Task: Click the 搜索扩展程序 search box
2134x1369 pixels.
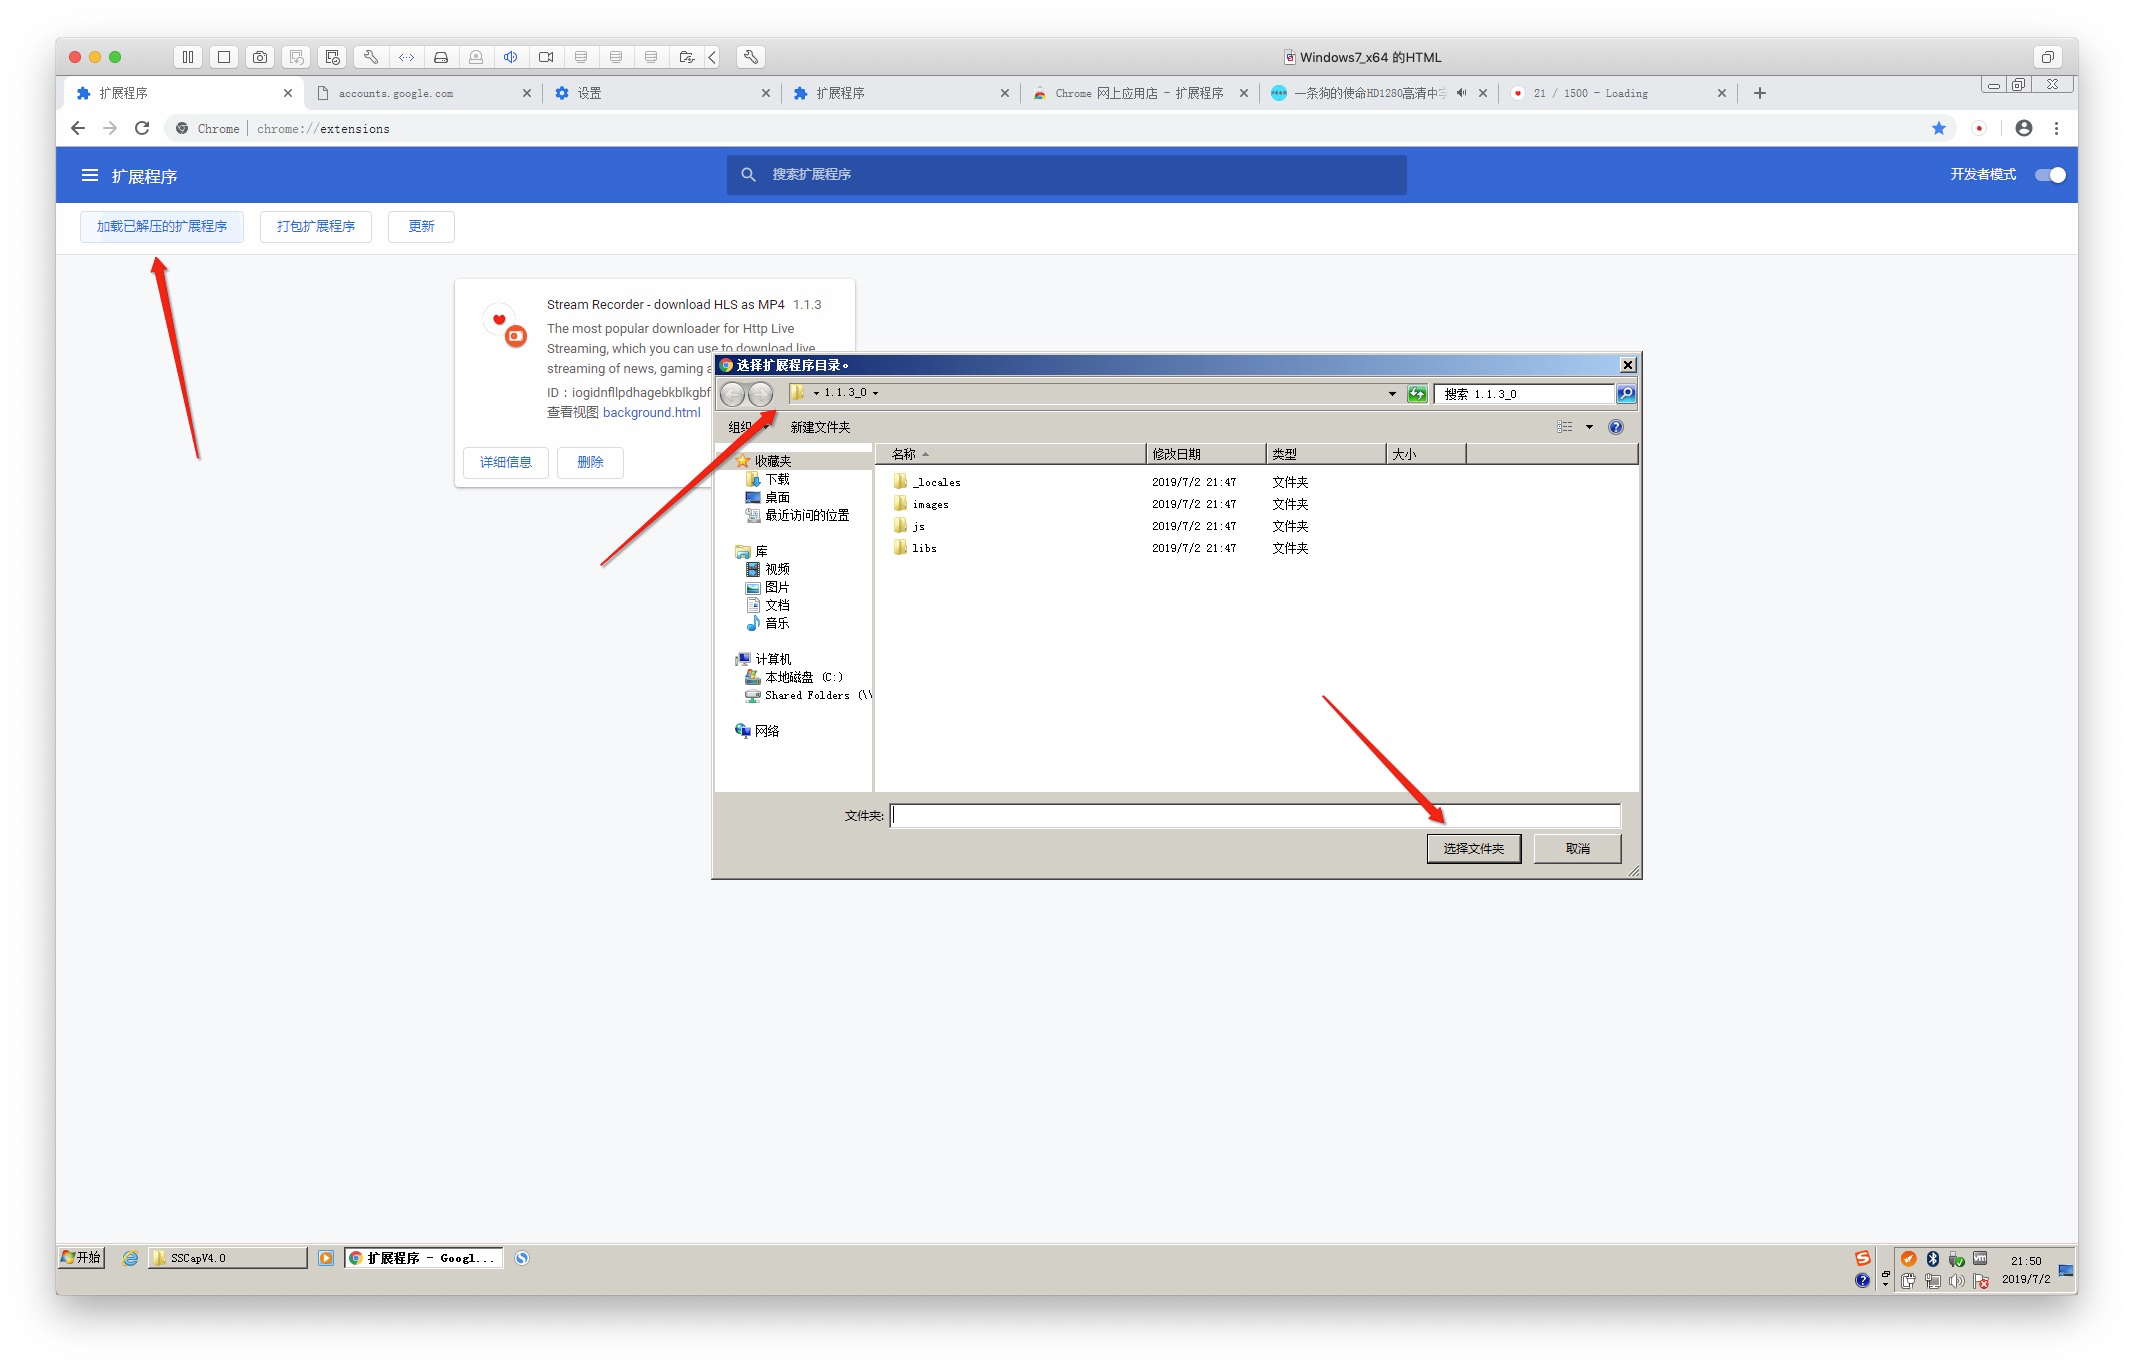Action: pyautogui.click(x=1066, y=175)
